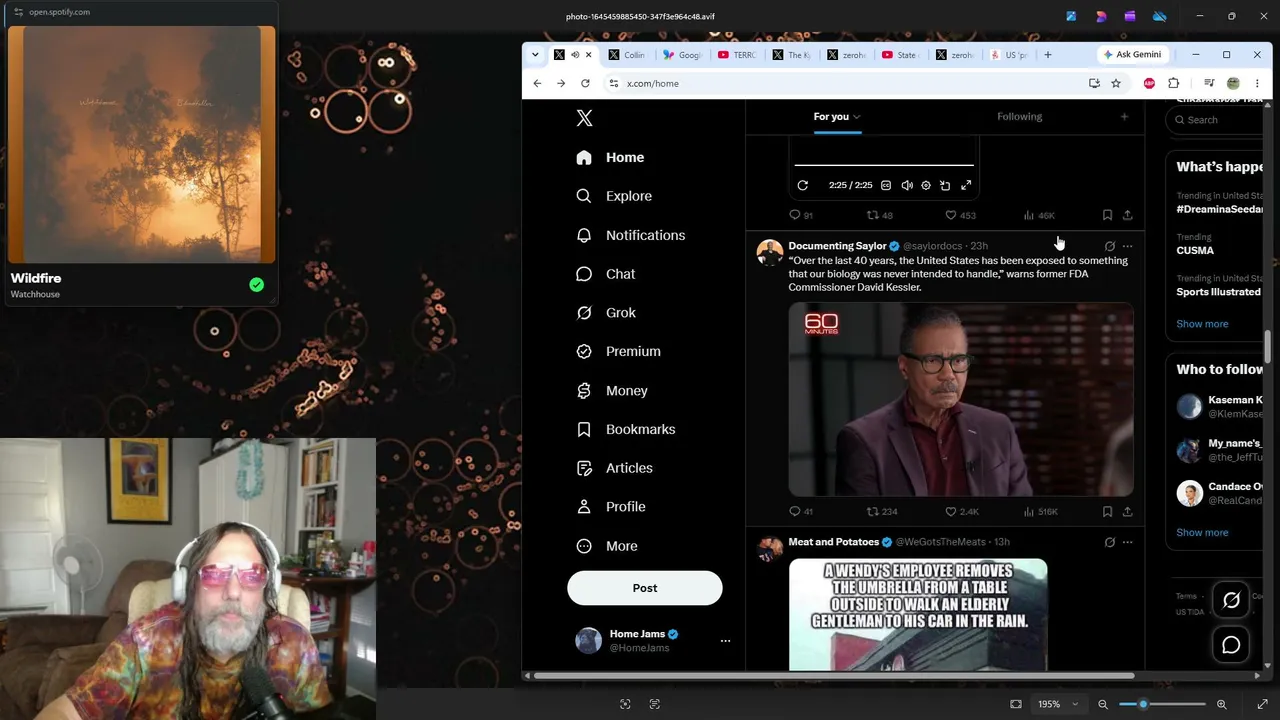View analytics of the 516K views post

click(x=1040, y=512)
